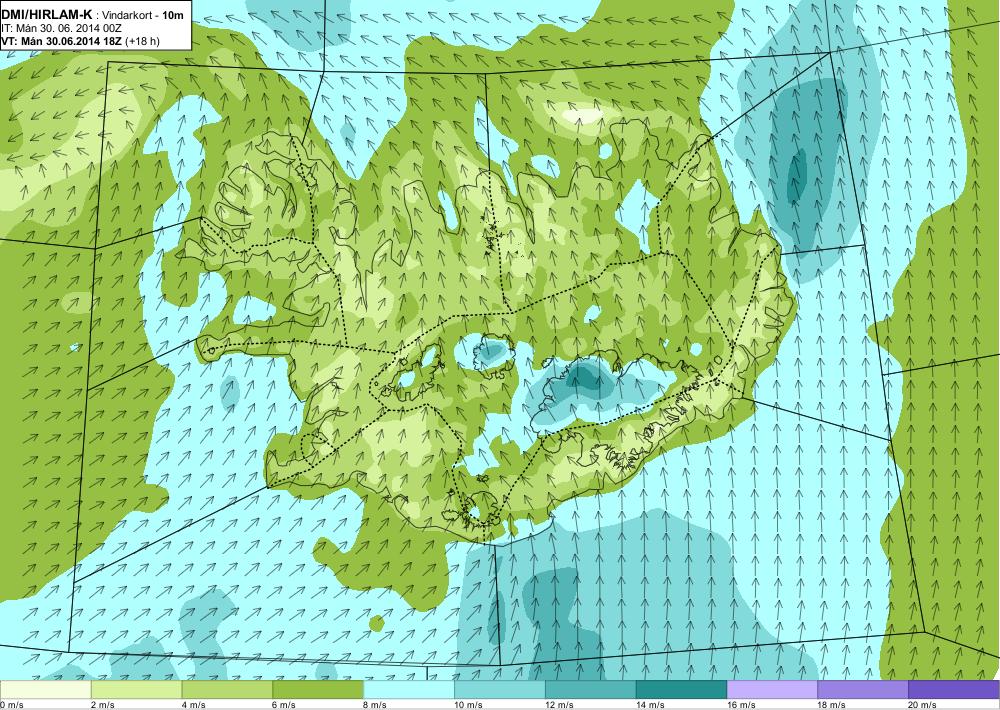Click the legend swatch between 0 and 2 m/s

(46, 690)
